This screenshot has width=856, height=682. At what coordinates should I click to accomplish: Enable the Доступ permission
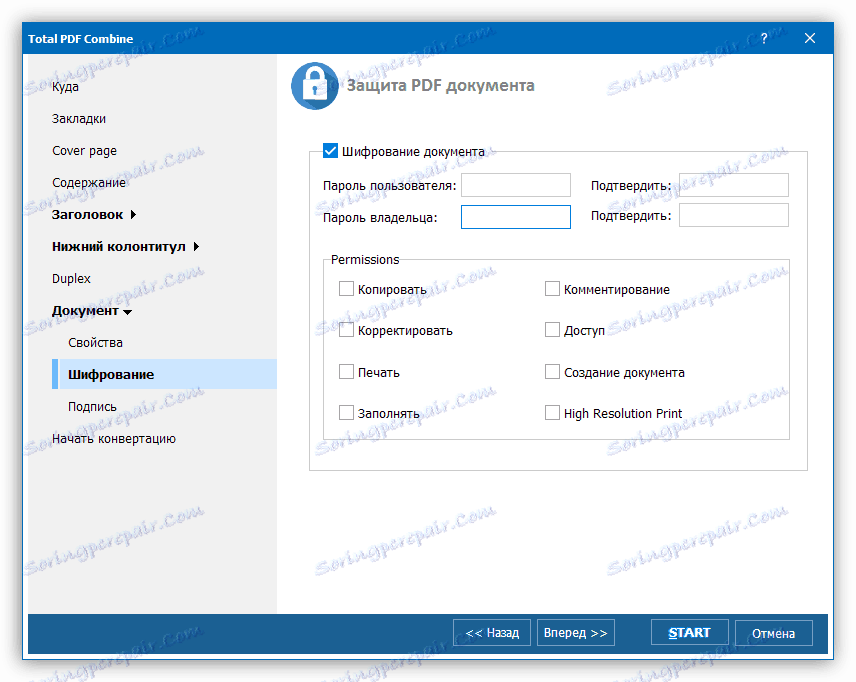click(552, 329)
